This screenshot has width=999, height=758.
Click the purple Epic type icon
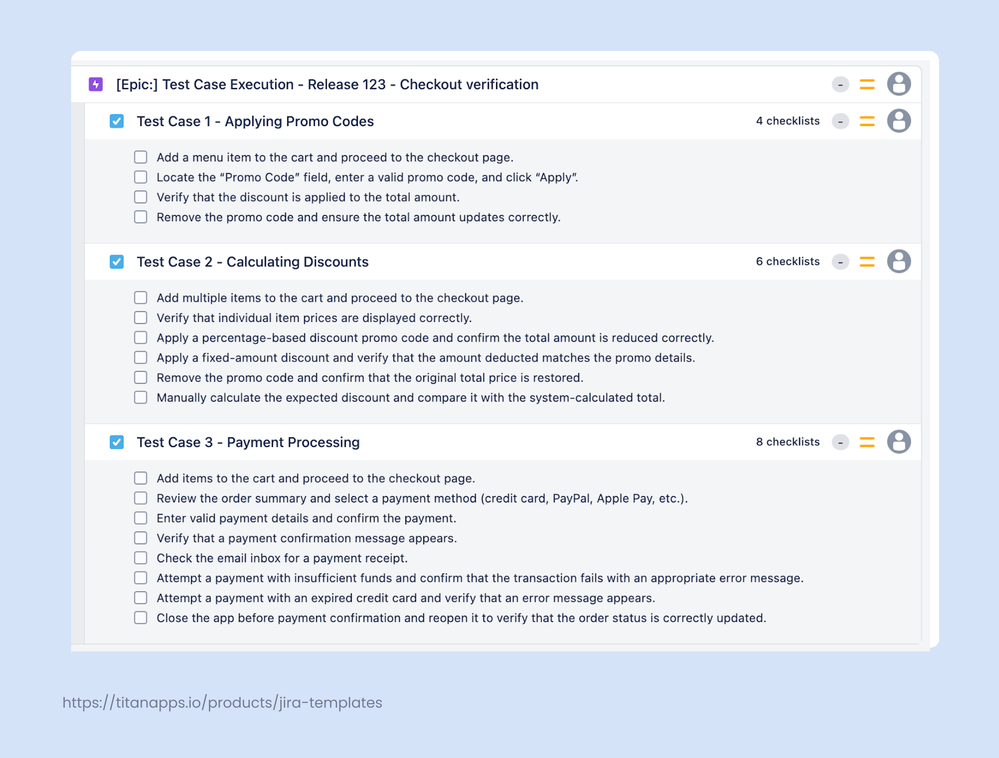[x=95, y=84]
